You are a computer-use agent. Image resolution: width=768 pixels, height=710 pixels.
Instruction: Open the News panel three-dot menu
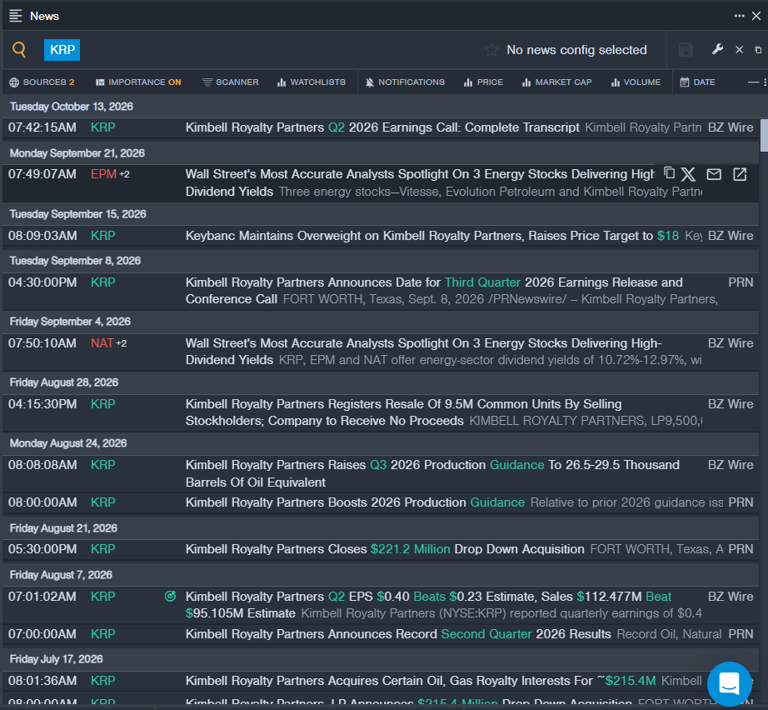click(739, 16)
